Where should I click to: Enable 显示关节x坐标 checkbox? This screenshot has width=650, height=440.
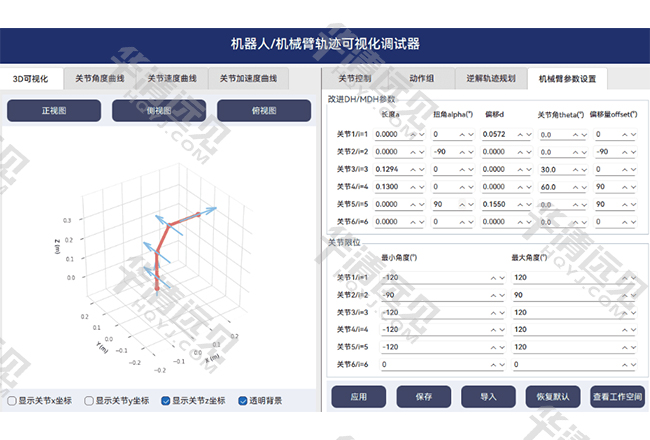[x=12, y=401]
